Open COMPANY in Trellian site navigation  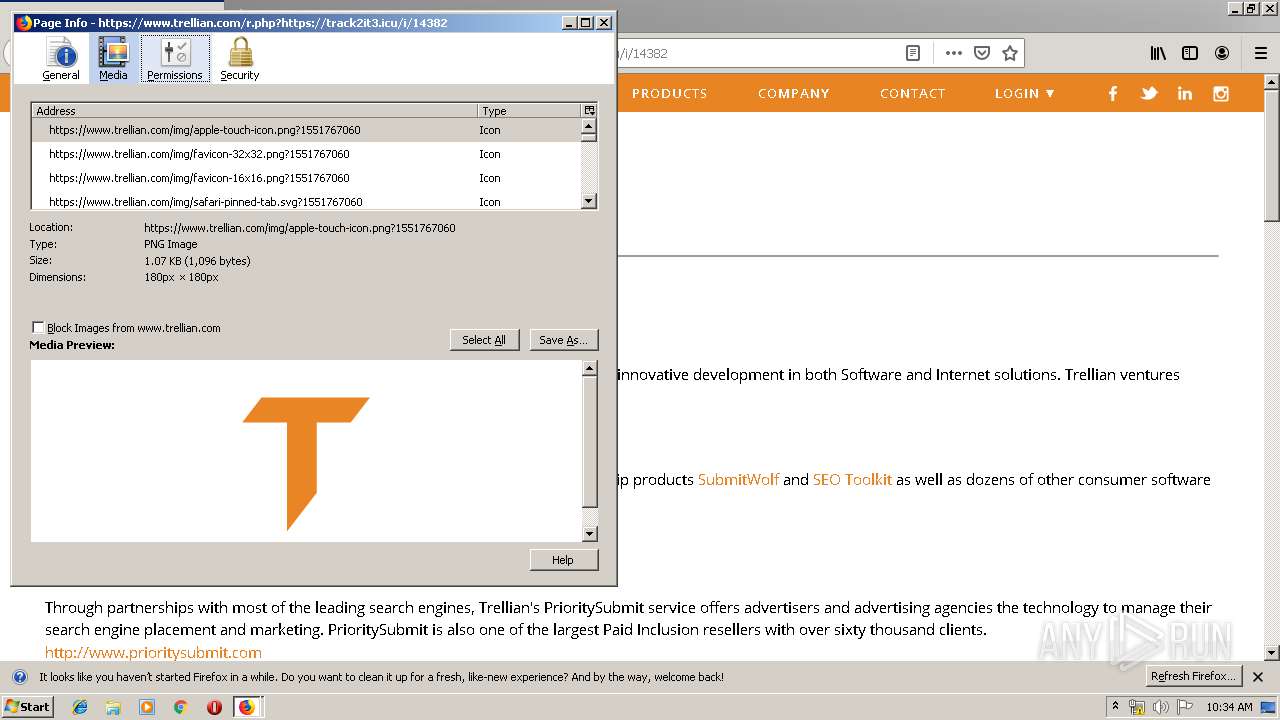pos(794,93)
